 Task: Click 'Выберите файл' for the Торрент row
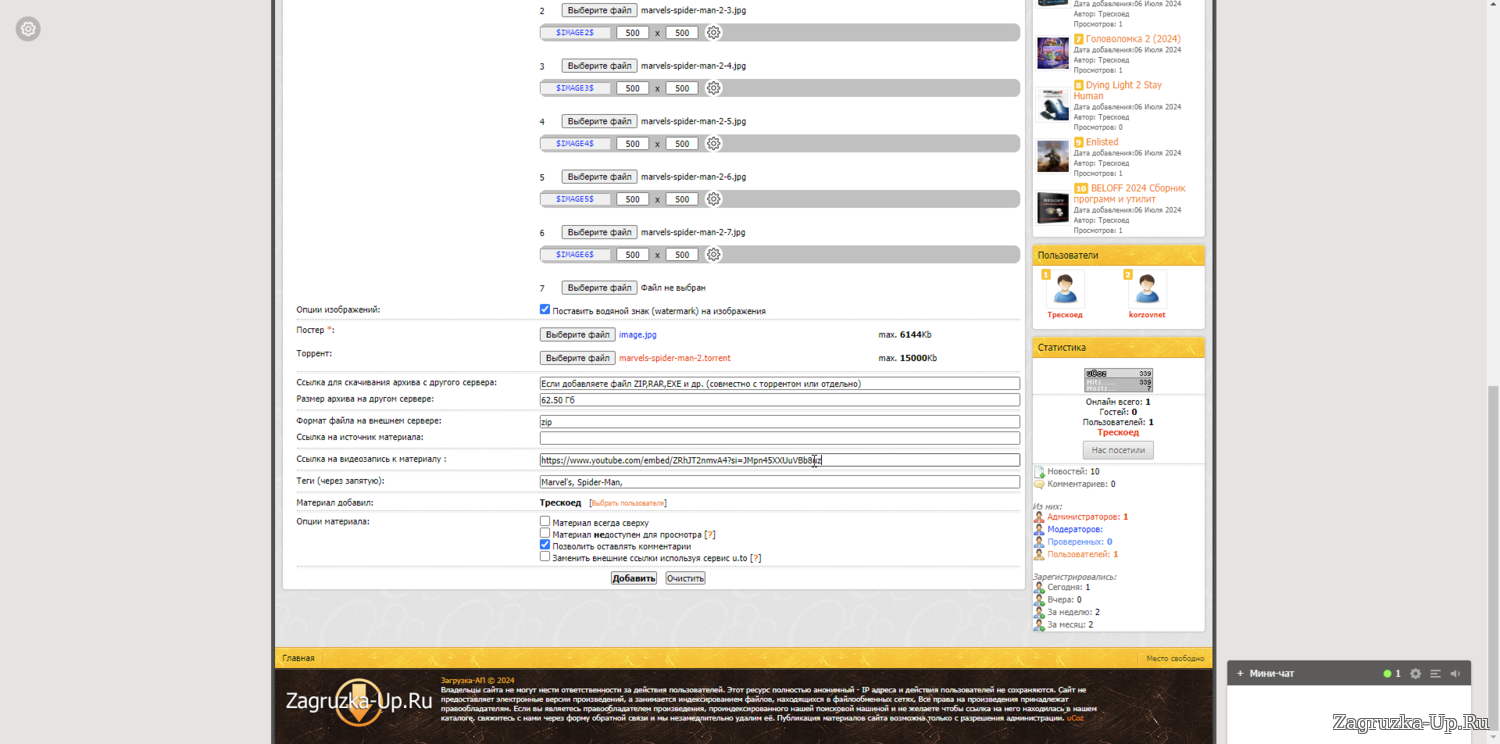point(577,358)
